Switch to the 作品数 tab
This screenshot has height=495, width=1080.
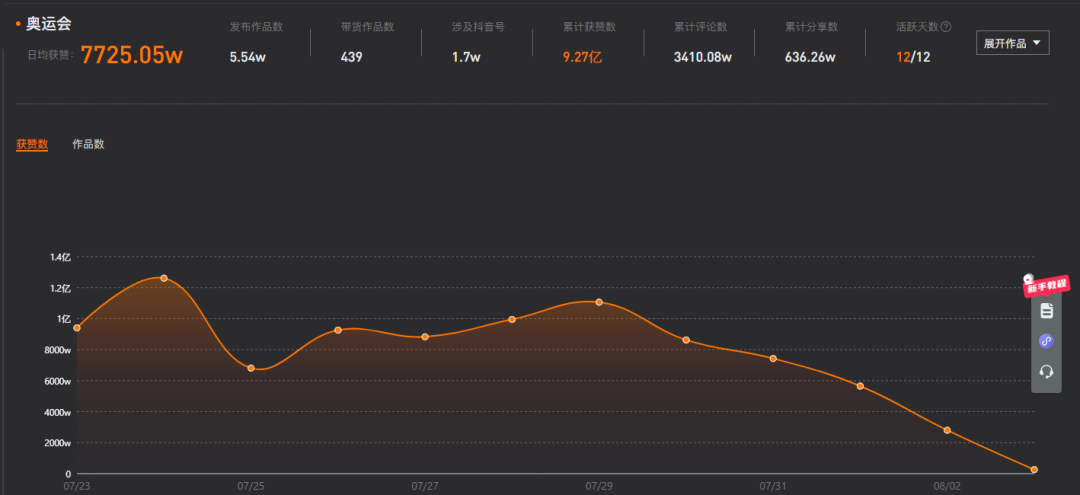(x=88, y=144)
